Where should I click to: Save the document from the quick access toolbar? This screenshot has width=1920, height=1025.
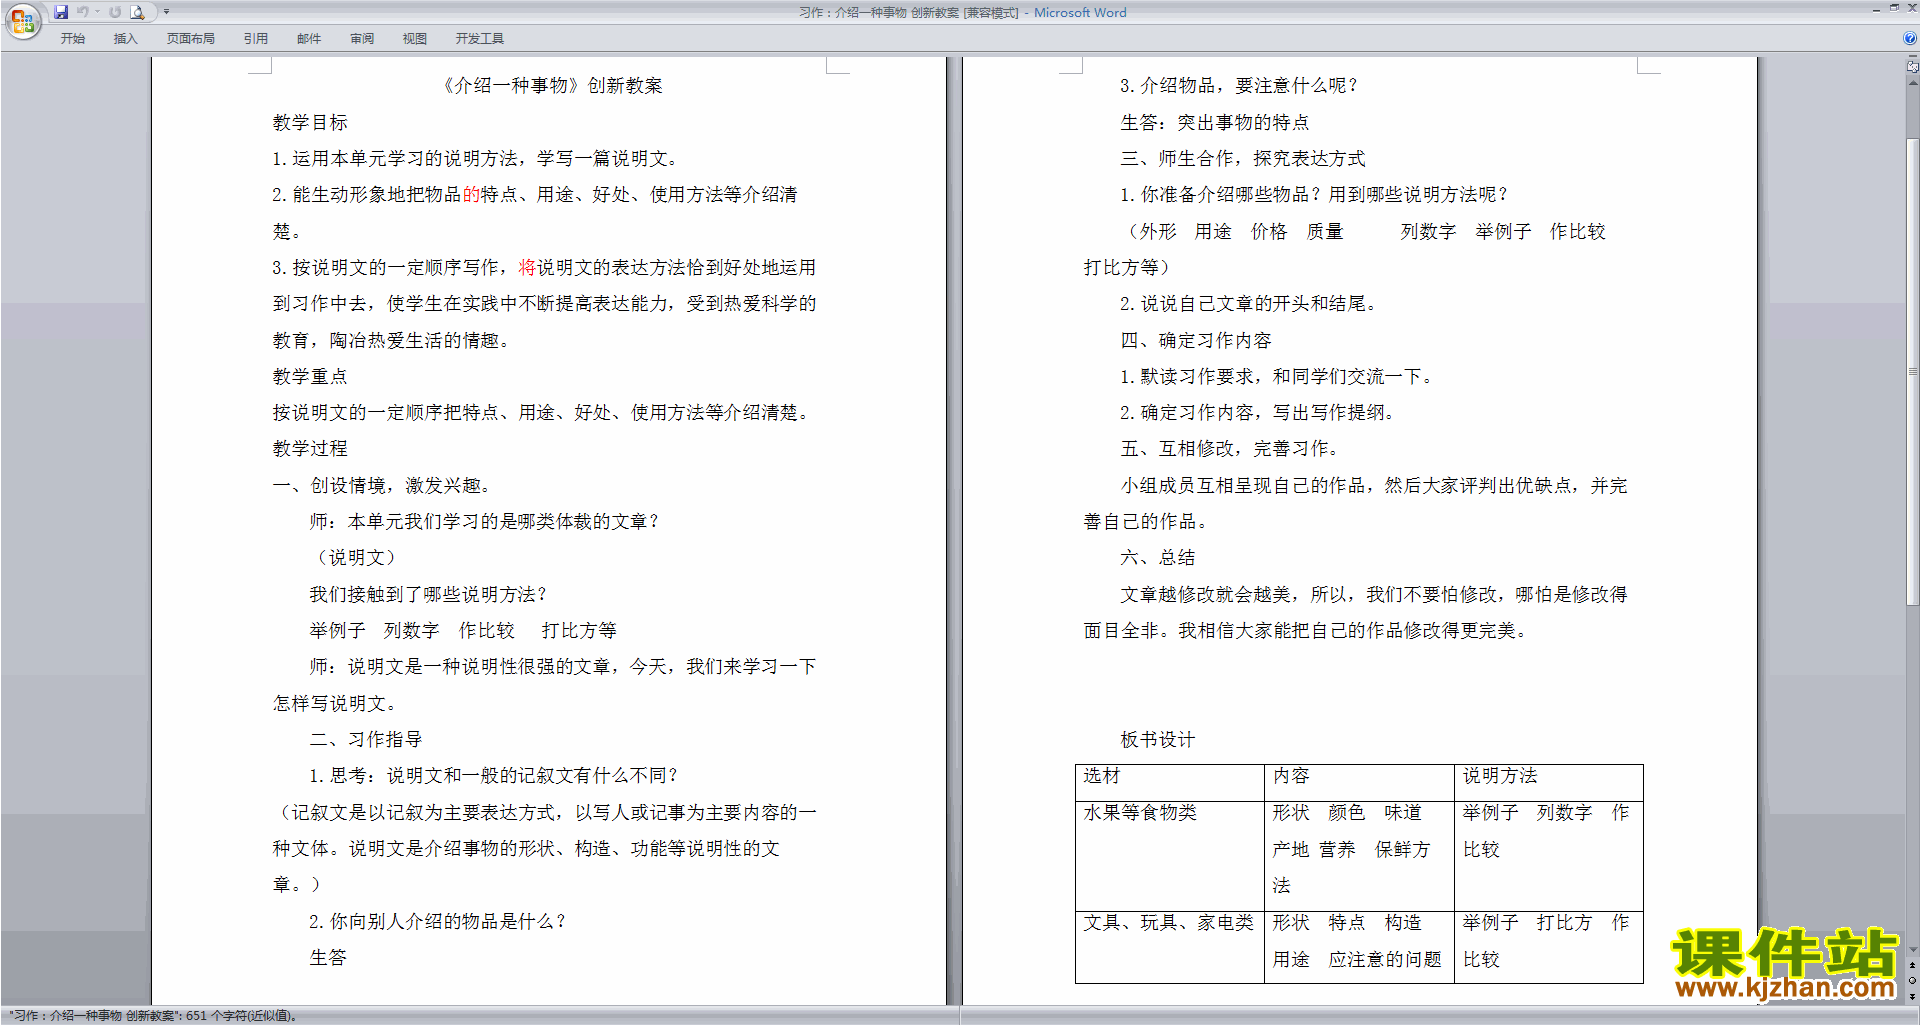(61, 12)
